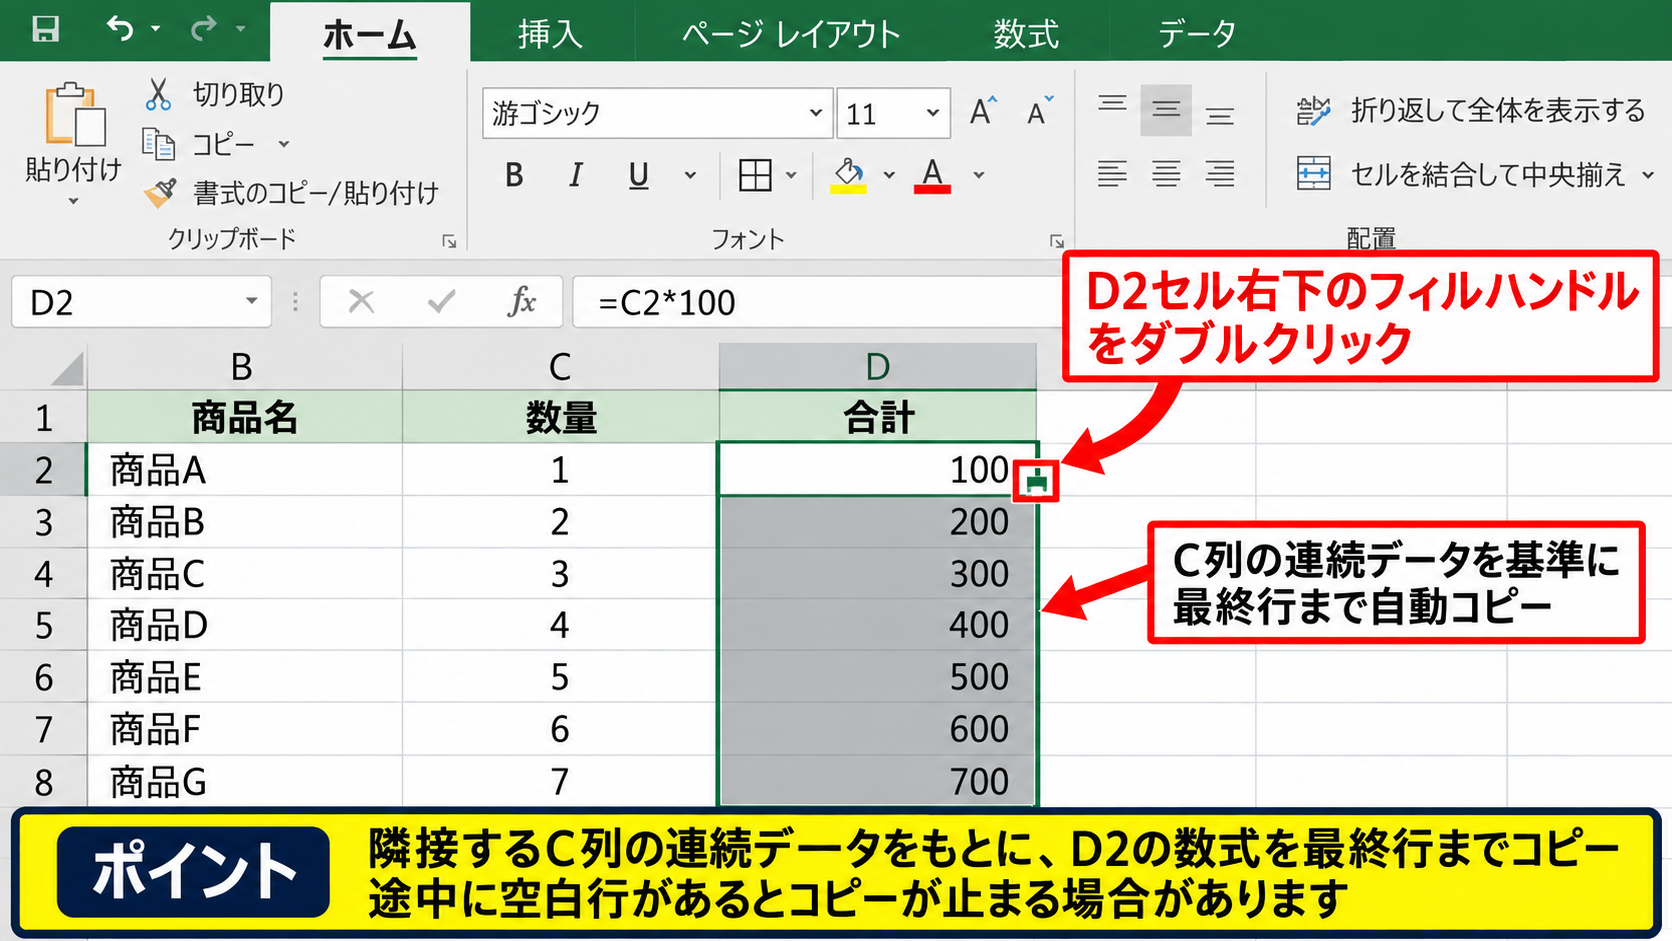Open the fill color dropdown arrow
This screenshot has height=941, width=1672.
[x=889, y=176]
